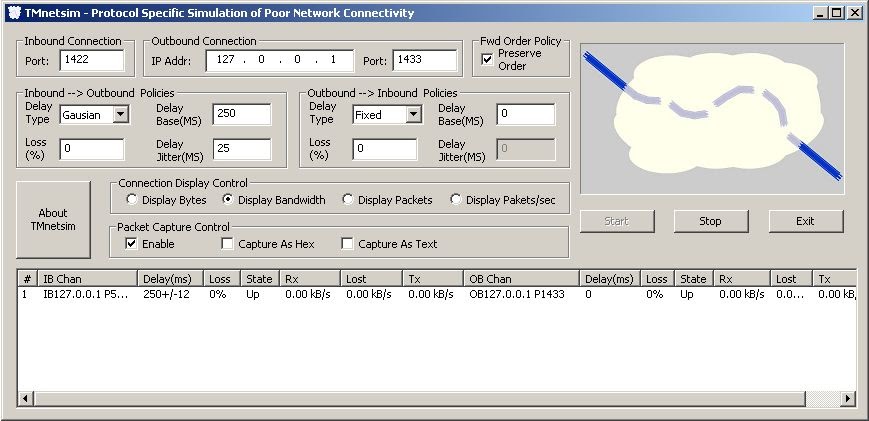Click the horizontal scrollbar thumb

[420, 398]
